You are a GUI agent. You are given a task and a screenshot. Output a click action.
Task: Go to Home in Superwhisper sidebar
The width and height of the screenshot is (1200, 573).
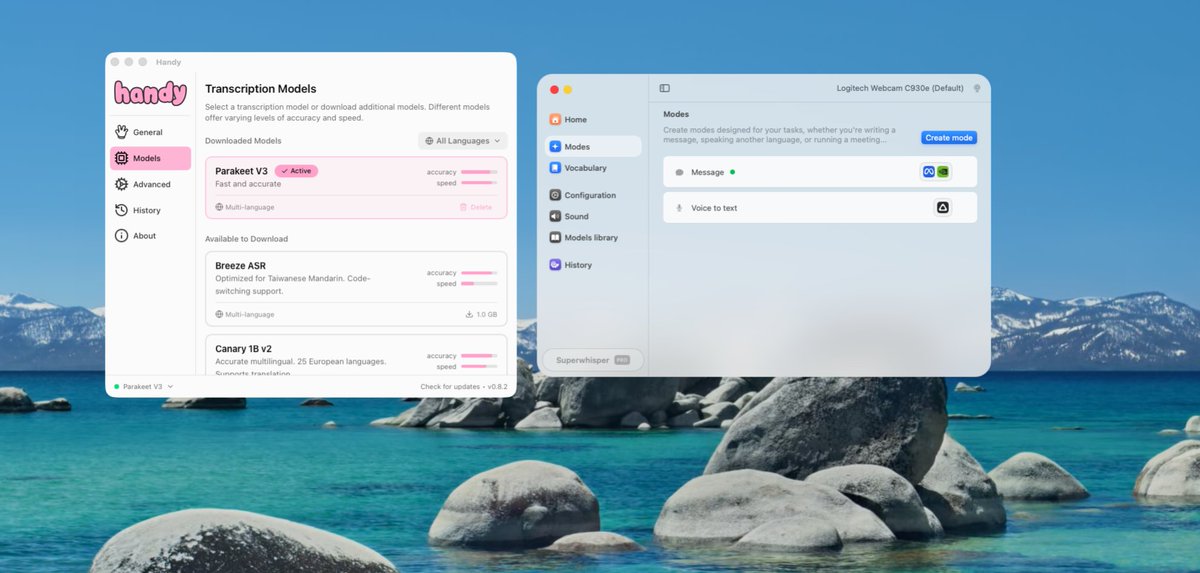(593, 119)
